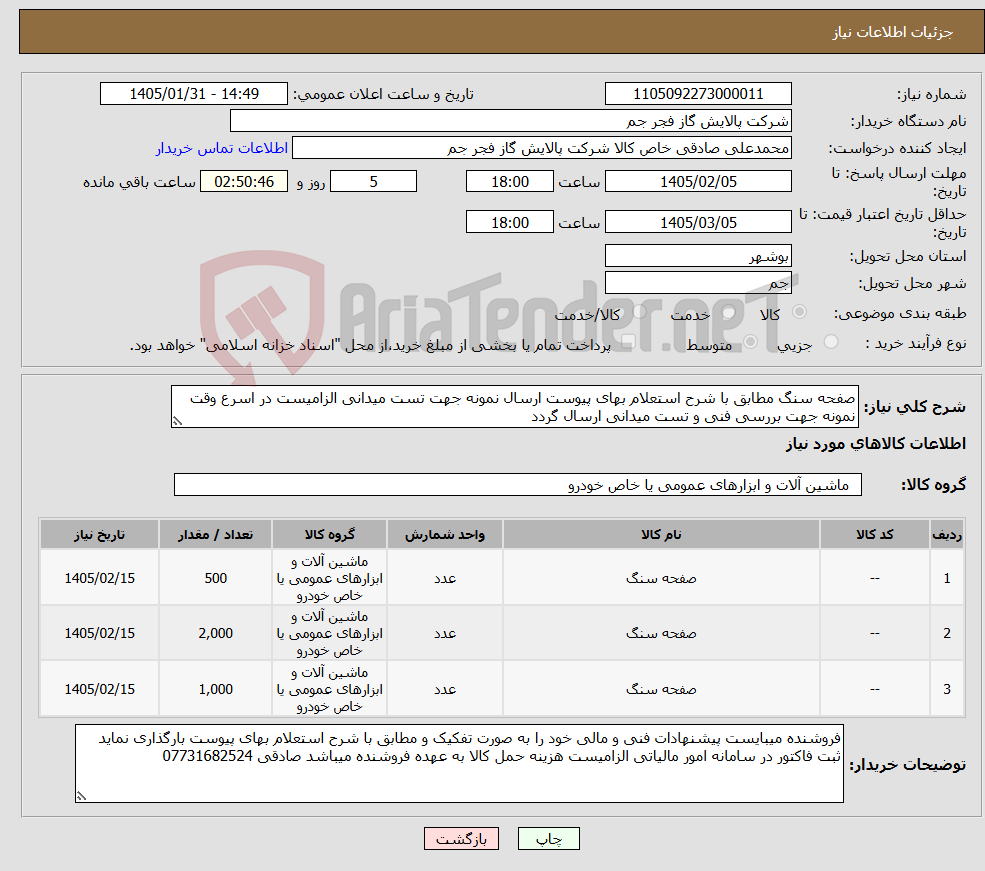This screenshot has width=985, height=871.
Task: Click the need number field 1105092273000011
Action: click(x=698, y=94)
